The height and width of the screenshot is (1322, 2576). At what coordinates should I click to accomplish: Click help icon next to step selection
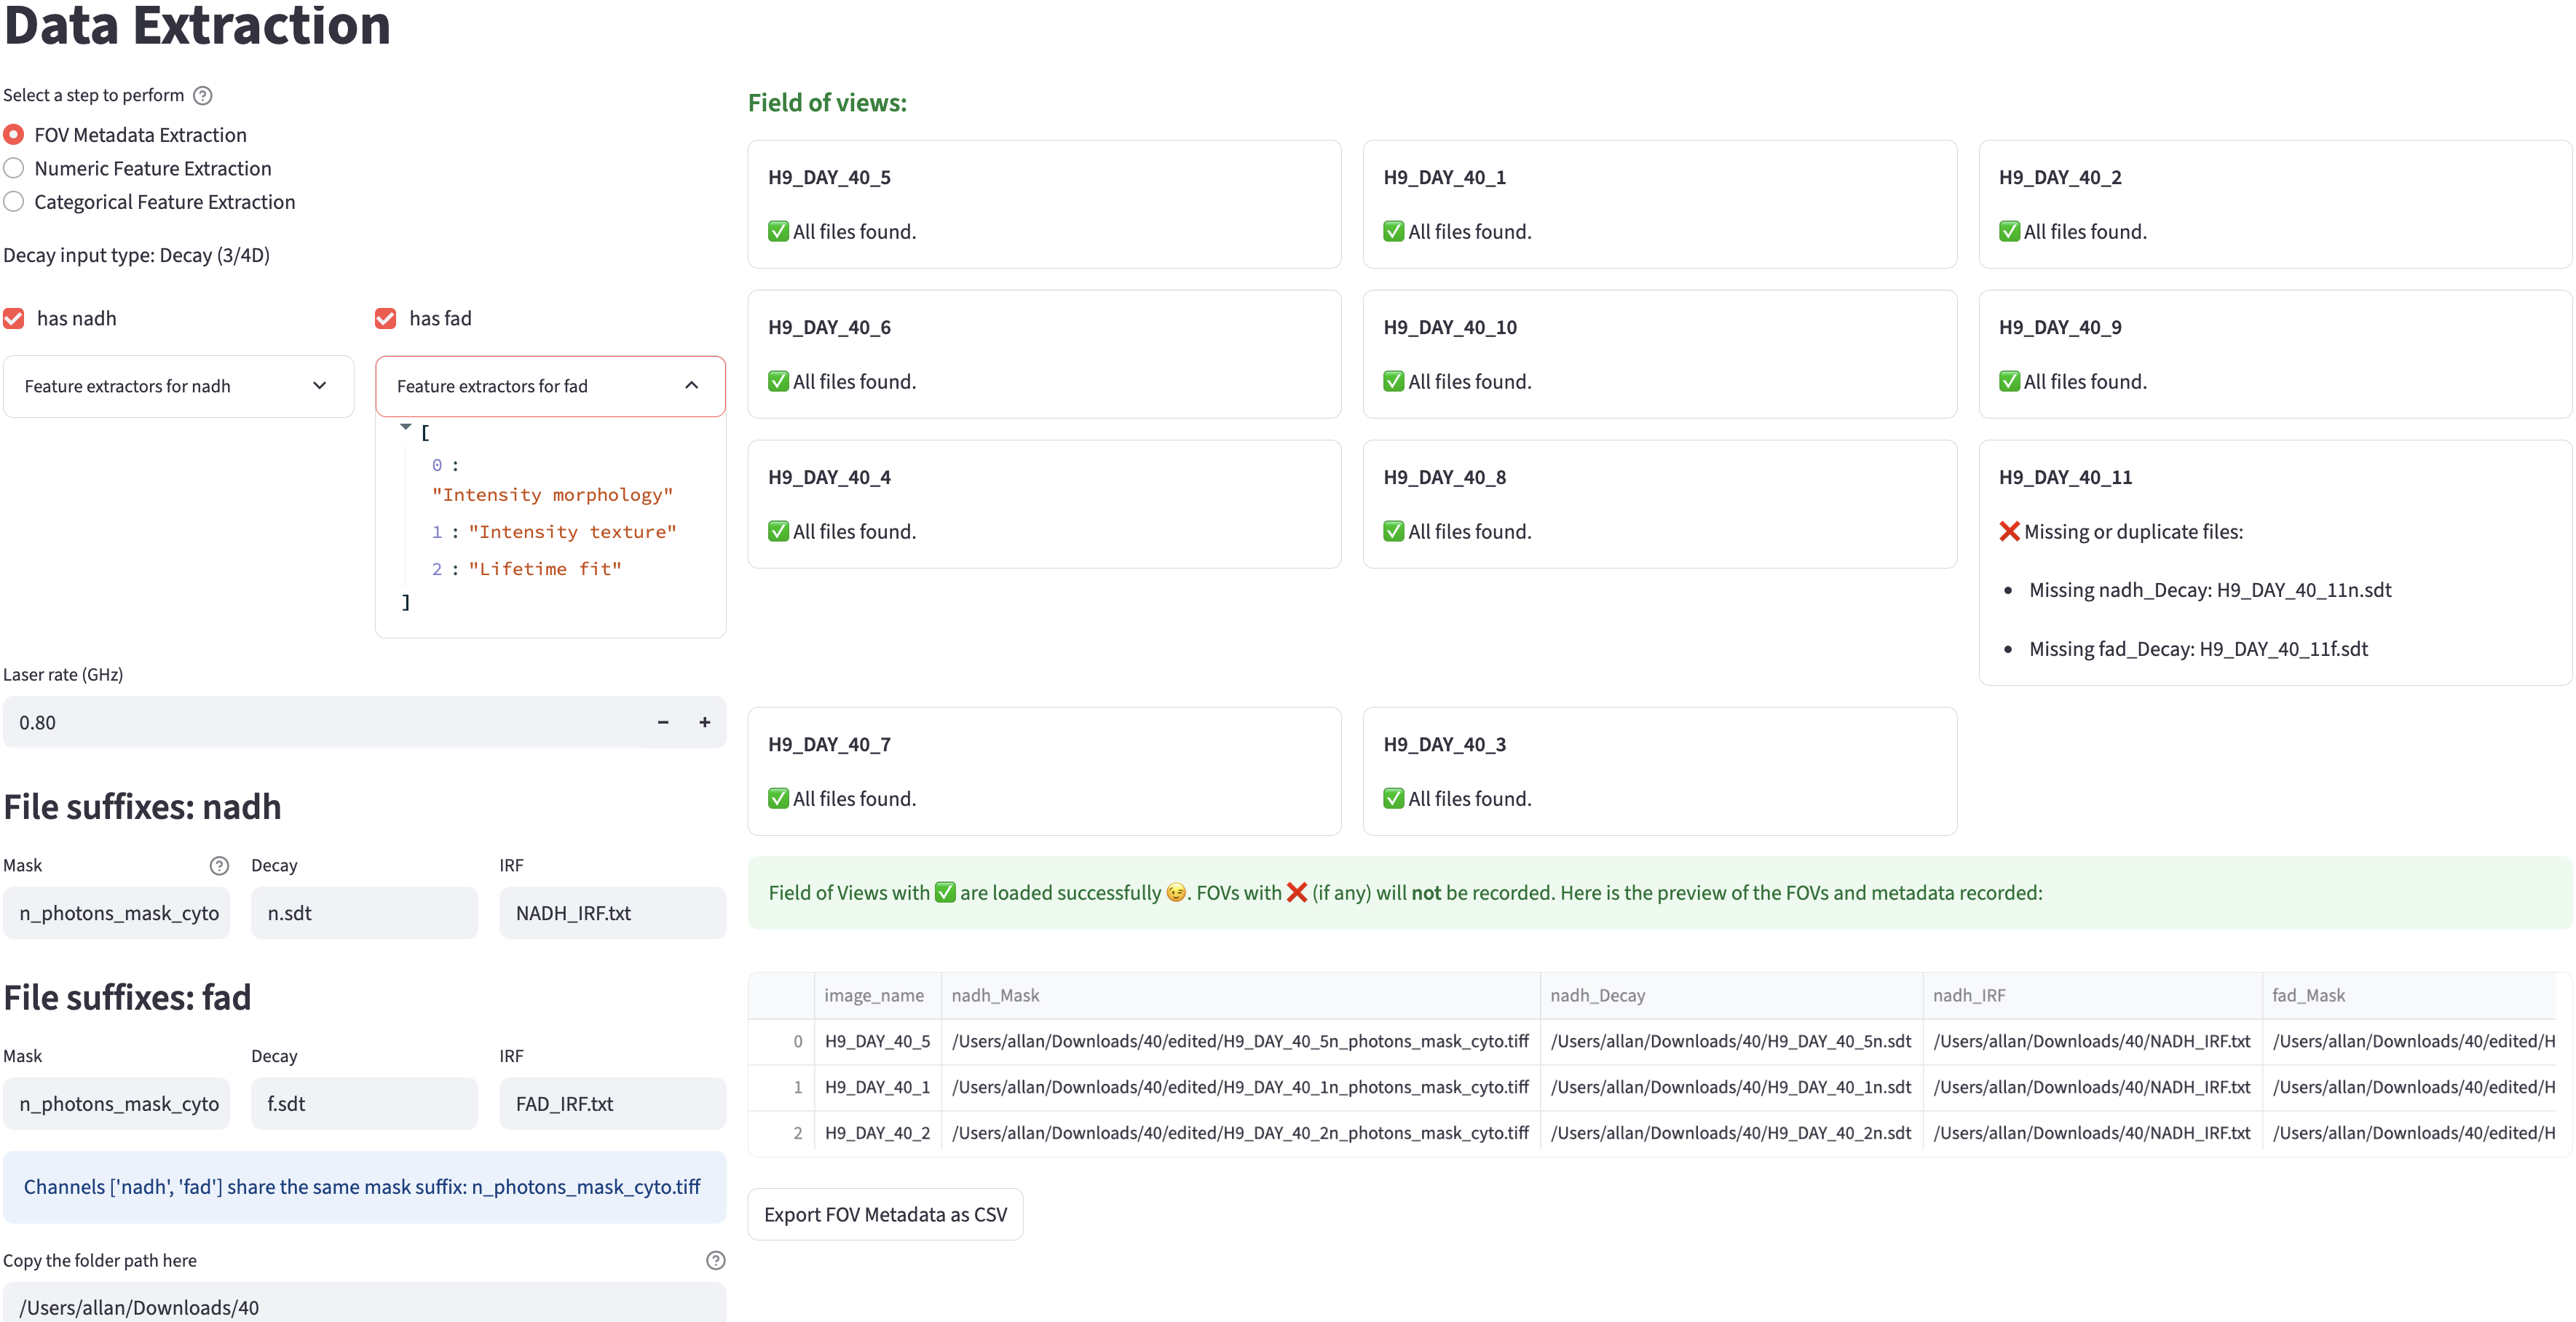coord(202,95)
